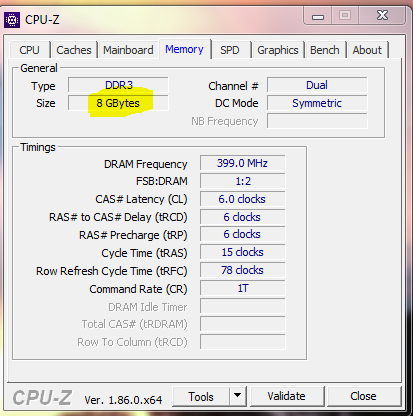Open the Mainboard tab
This screenshot has width=413, height=416.
[x=128, y=50]
